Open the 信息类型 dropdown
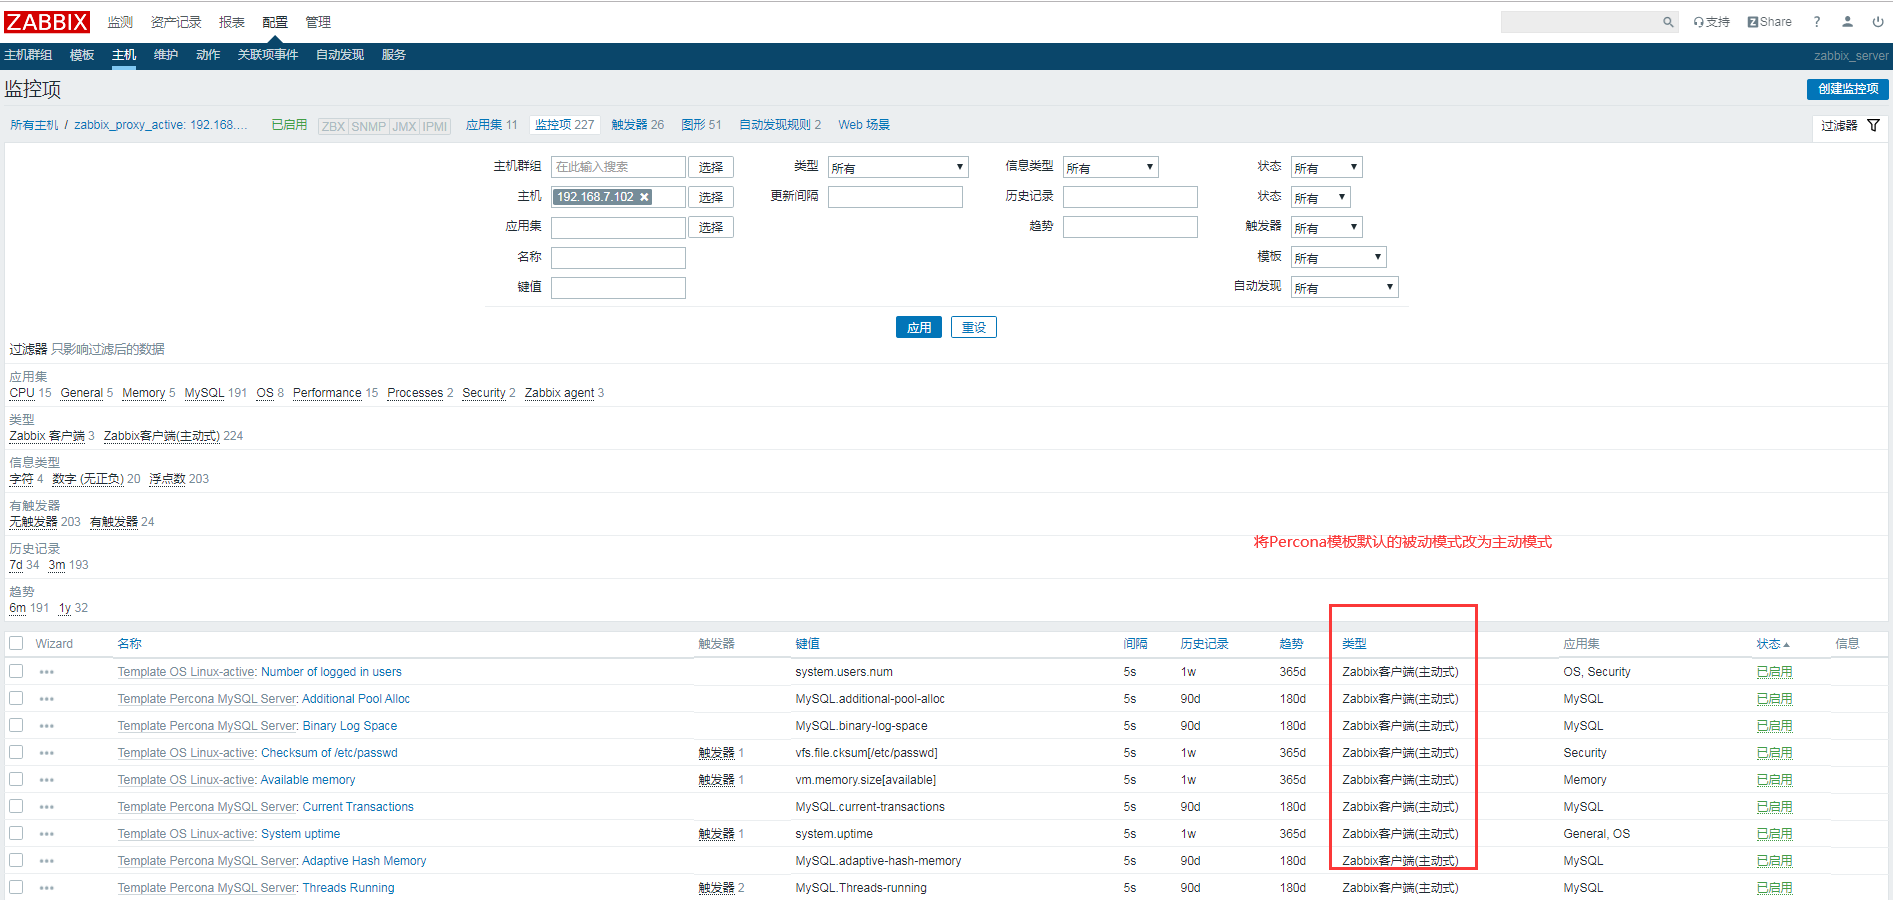The image size is (1893, 900). (1110, 167)
